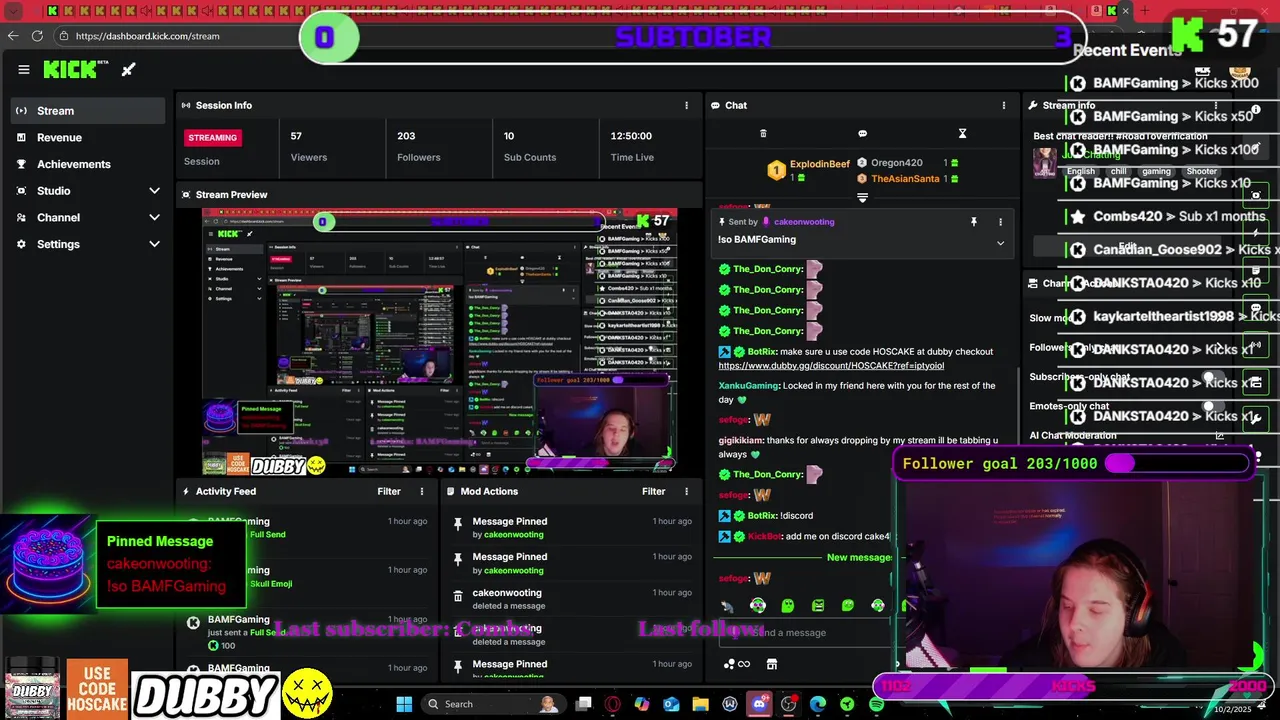This screenshot has width=1280, height=720.
Task: Toggle Emotes-only chat switch
Action: [1215, 406]
